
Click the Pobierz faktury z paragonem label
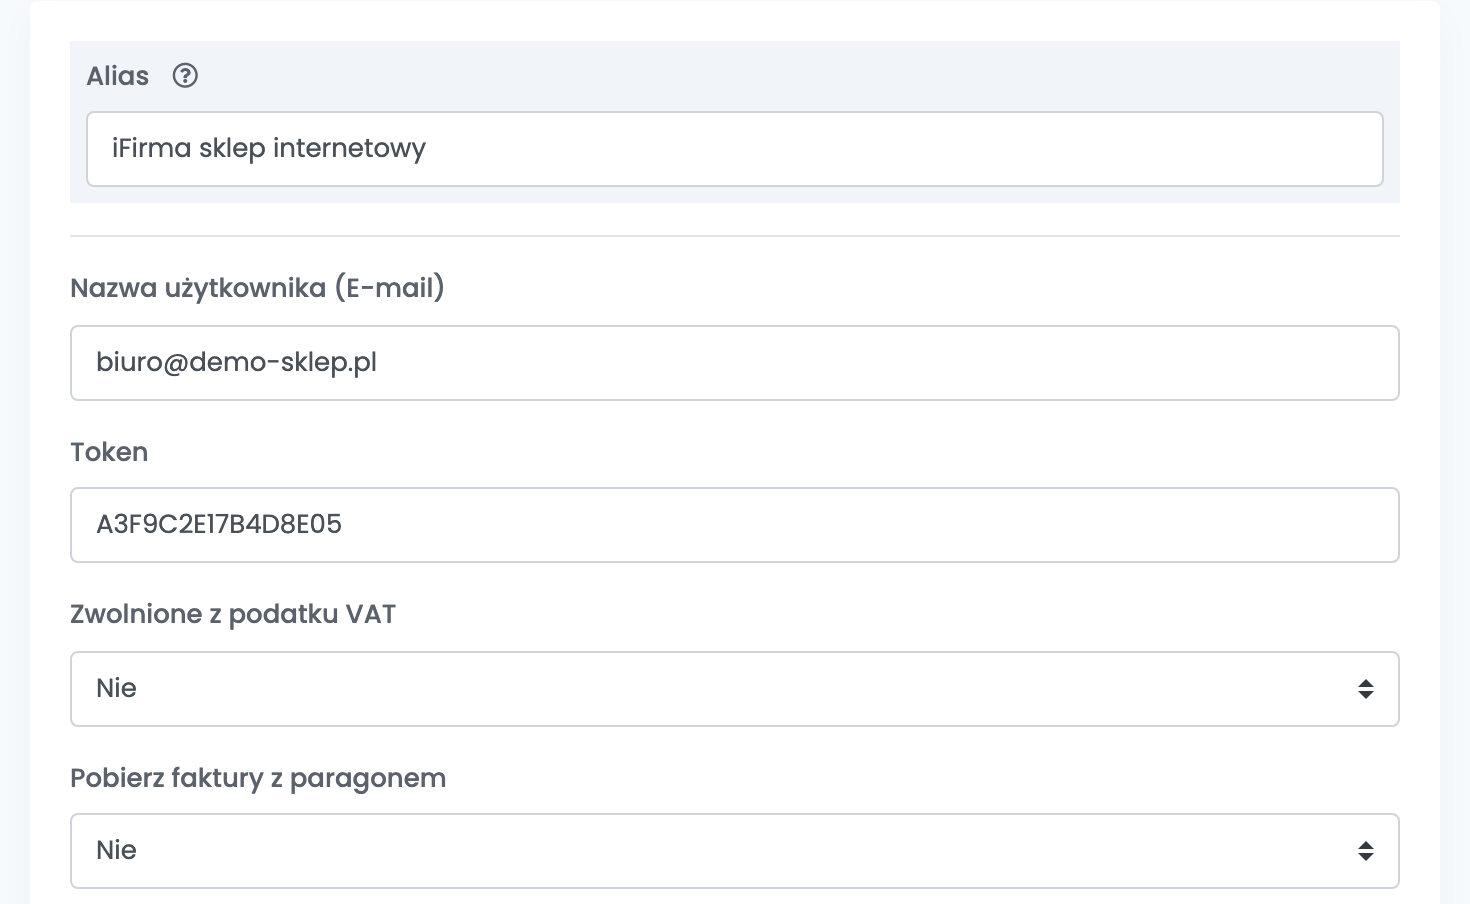coord(258,778)
